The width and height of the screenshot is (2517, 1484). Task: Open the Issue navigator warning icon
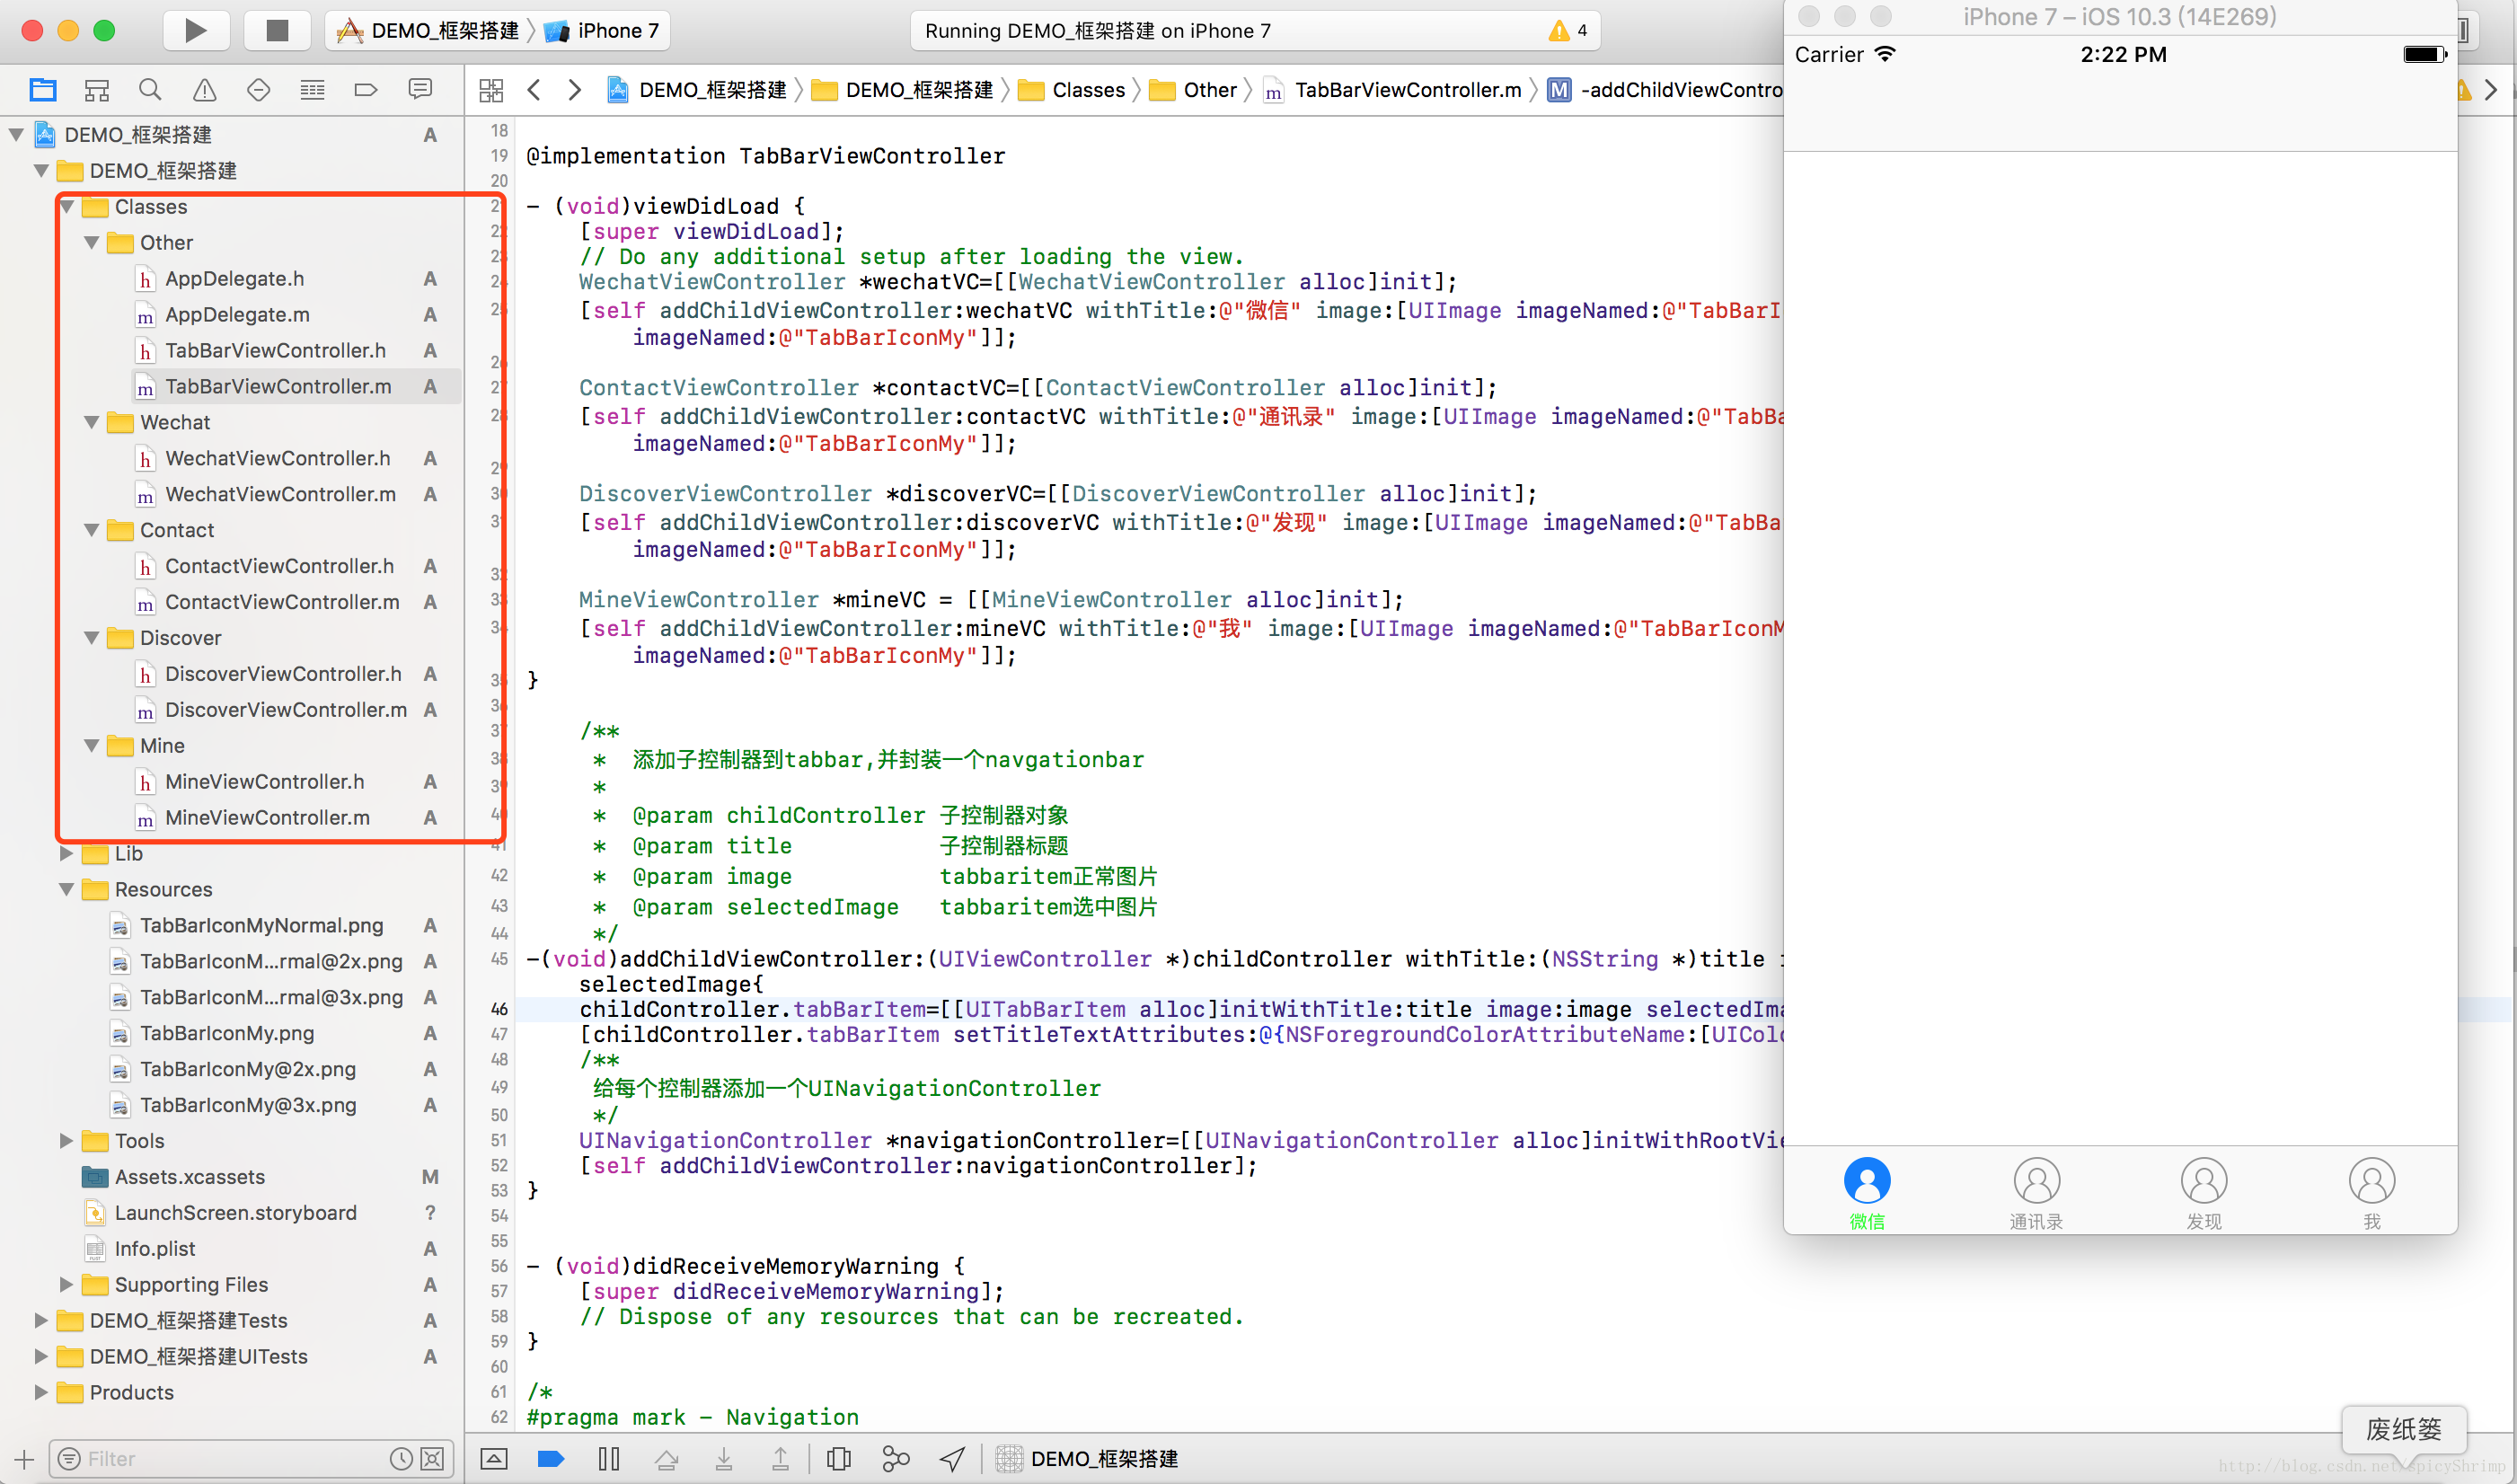[x=204, y=90]
